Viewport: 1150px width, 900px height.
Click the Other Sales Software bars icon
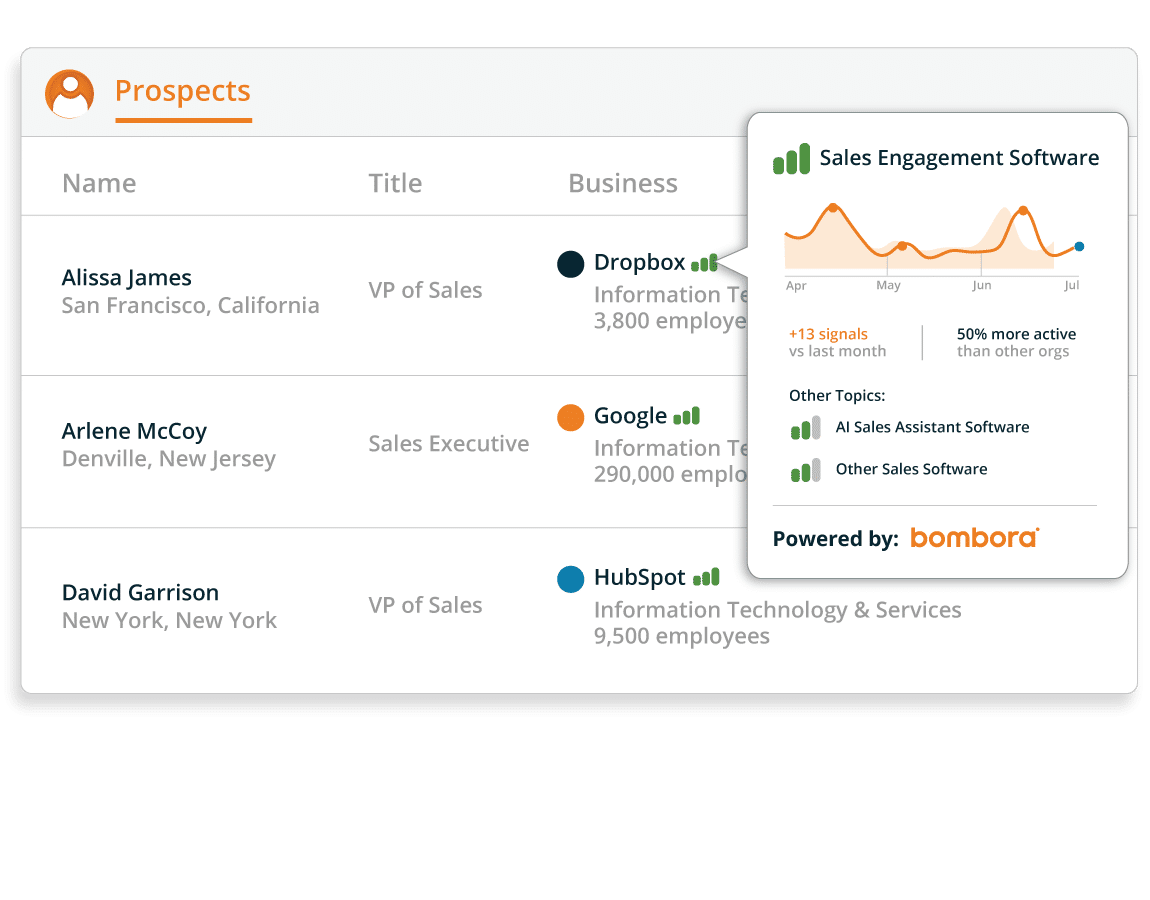[805, 470]
